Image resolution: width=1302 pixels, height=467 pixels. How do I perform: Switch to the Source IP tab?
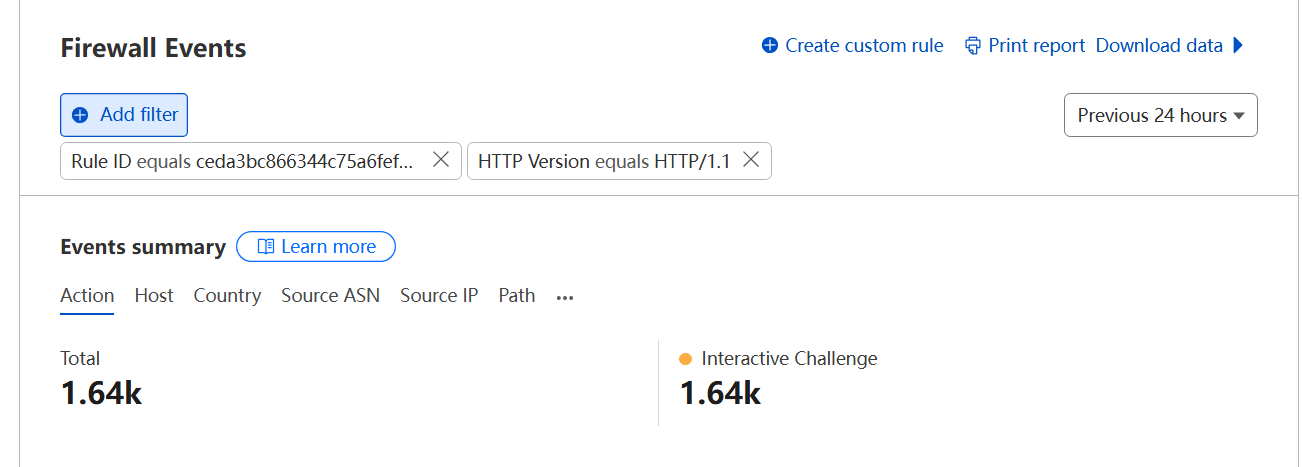click(x=439, y=296)
